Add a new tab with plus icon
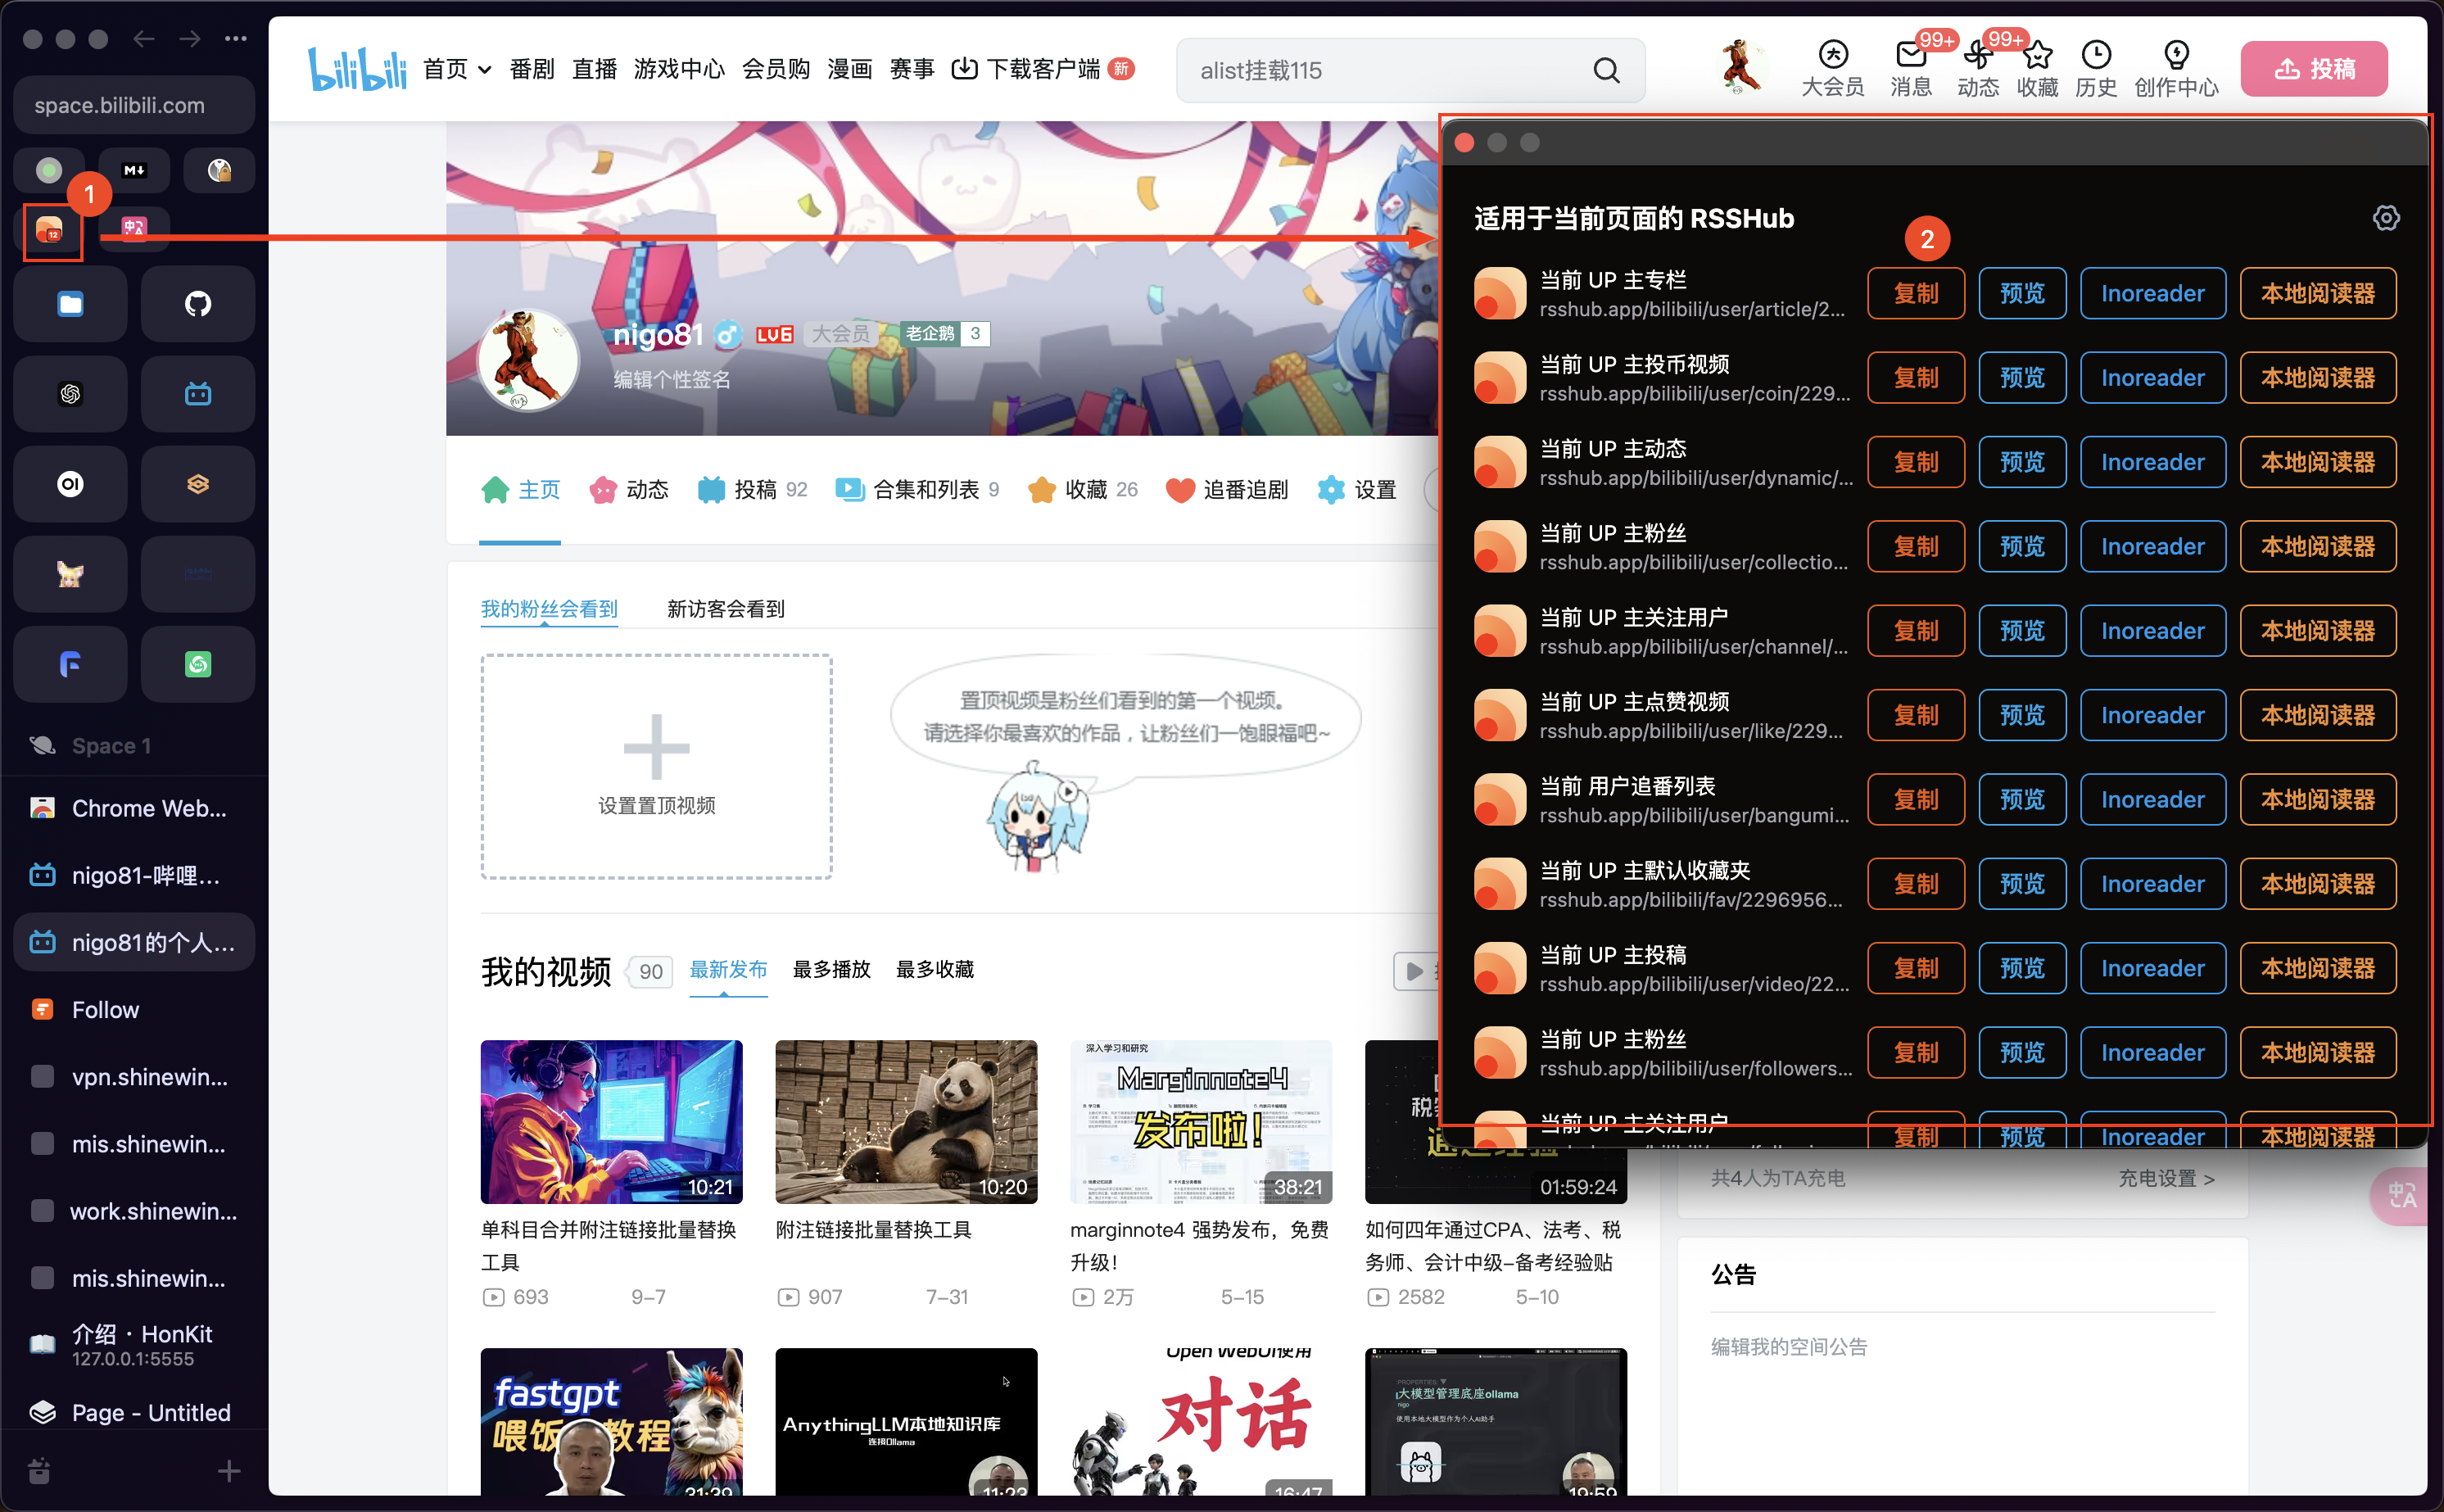 pyautogui.click(x=228, y=1471)
